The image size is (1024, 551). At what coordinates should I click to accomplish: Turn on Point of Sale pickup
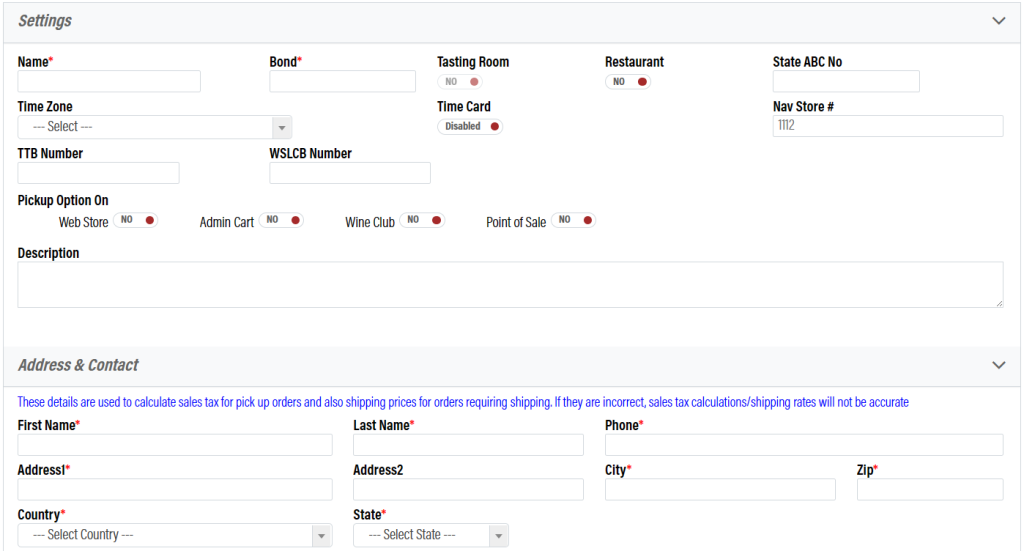tap(573, 220)
